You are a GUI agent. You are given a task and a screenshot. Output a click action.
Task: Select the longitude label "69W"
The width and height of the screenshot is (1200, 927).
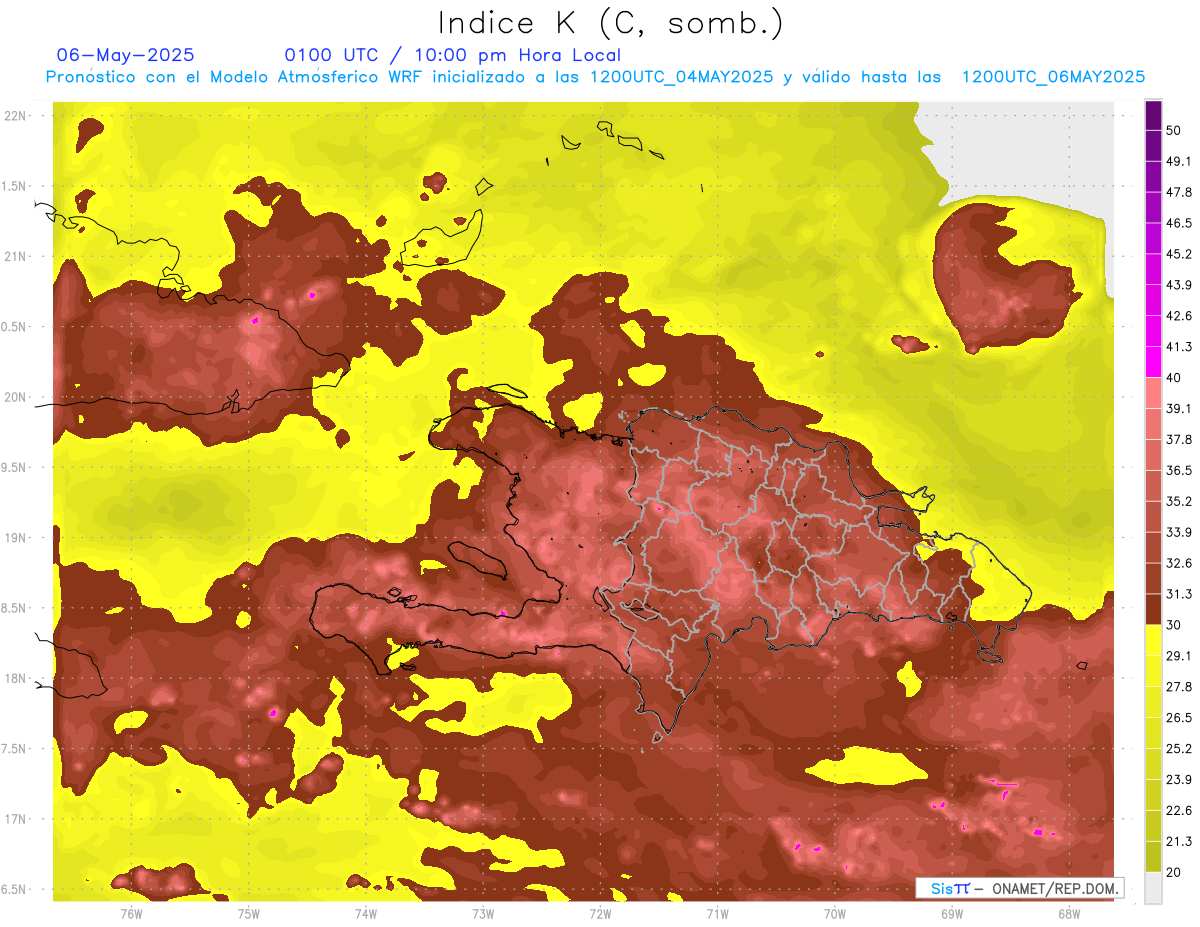[952, 914]
